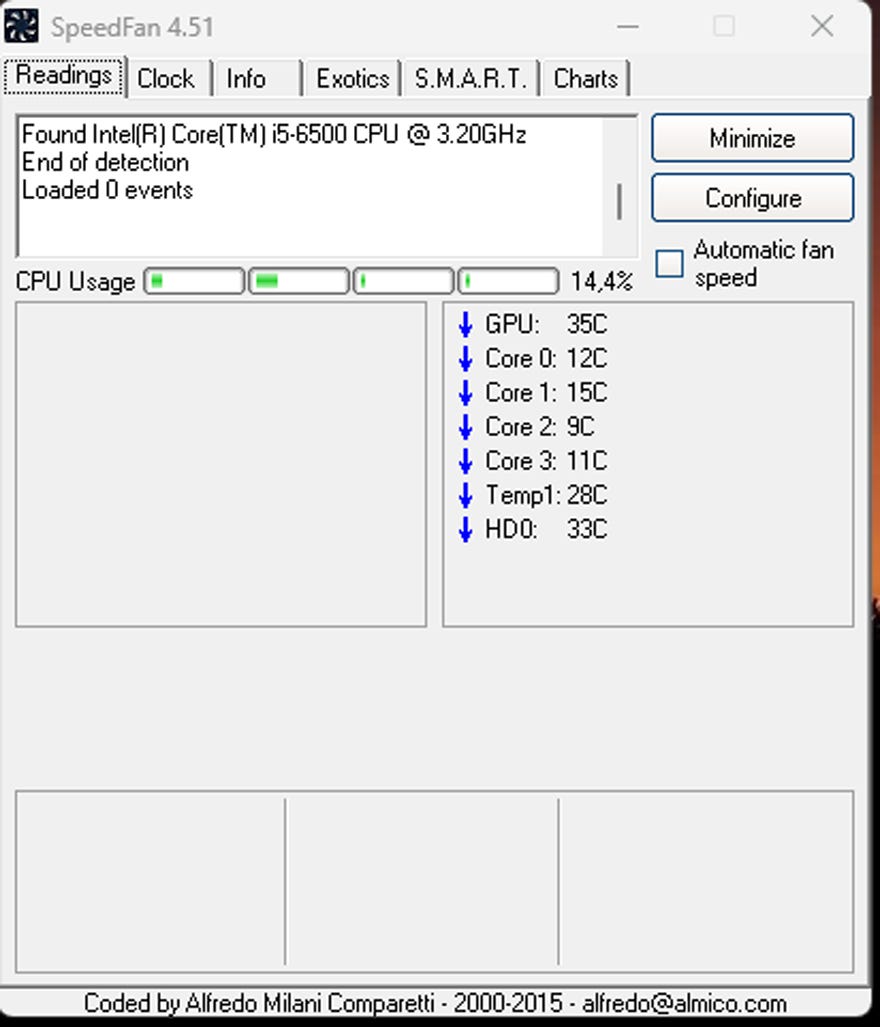Click the blue arrow beside Core 2
880x1027 pixels.
[466, 426]
